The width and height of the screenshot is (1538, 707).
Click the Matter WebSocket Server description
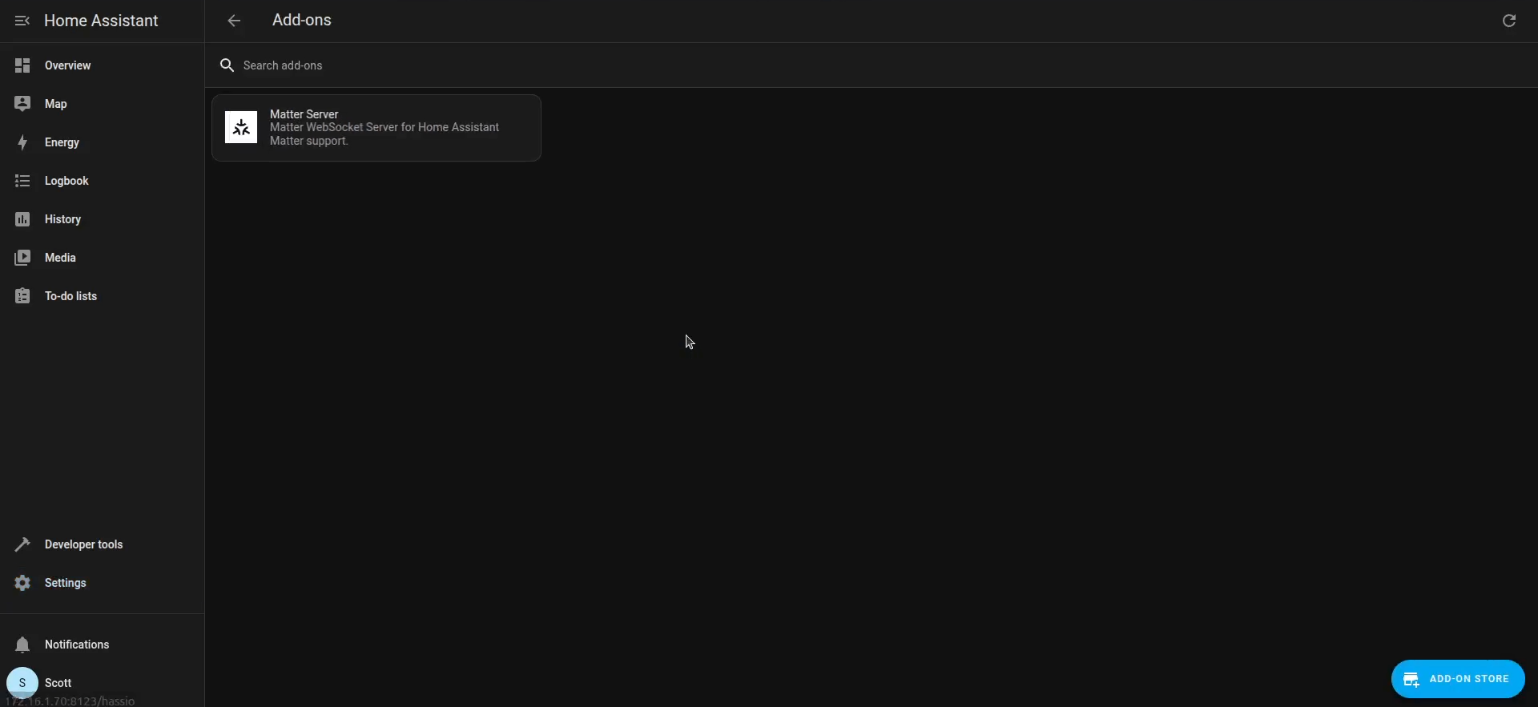coord(384,134)
